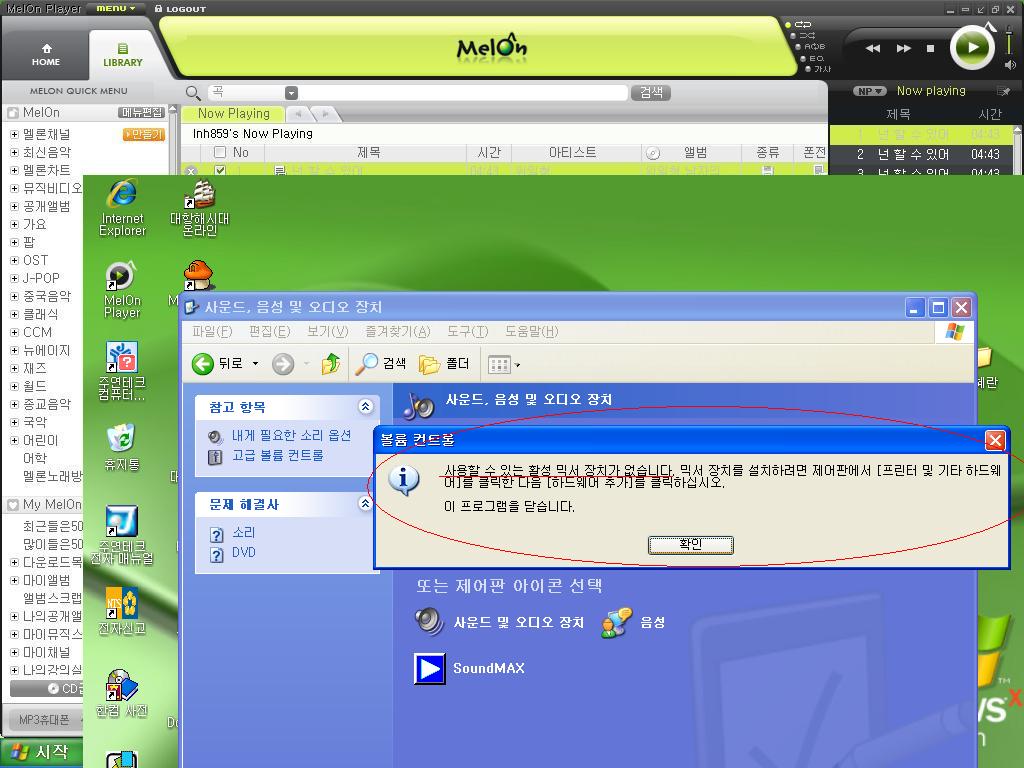The width and height of the screenshot is (1024, 768).
Task: Toggle shuffle mode in MelOn player
Action: [805, 35]
